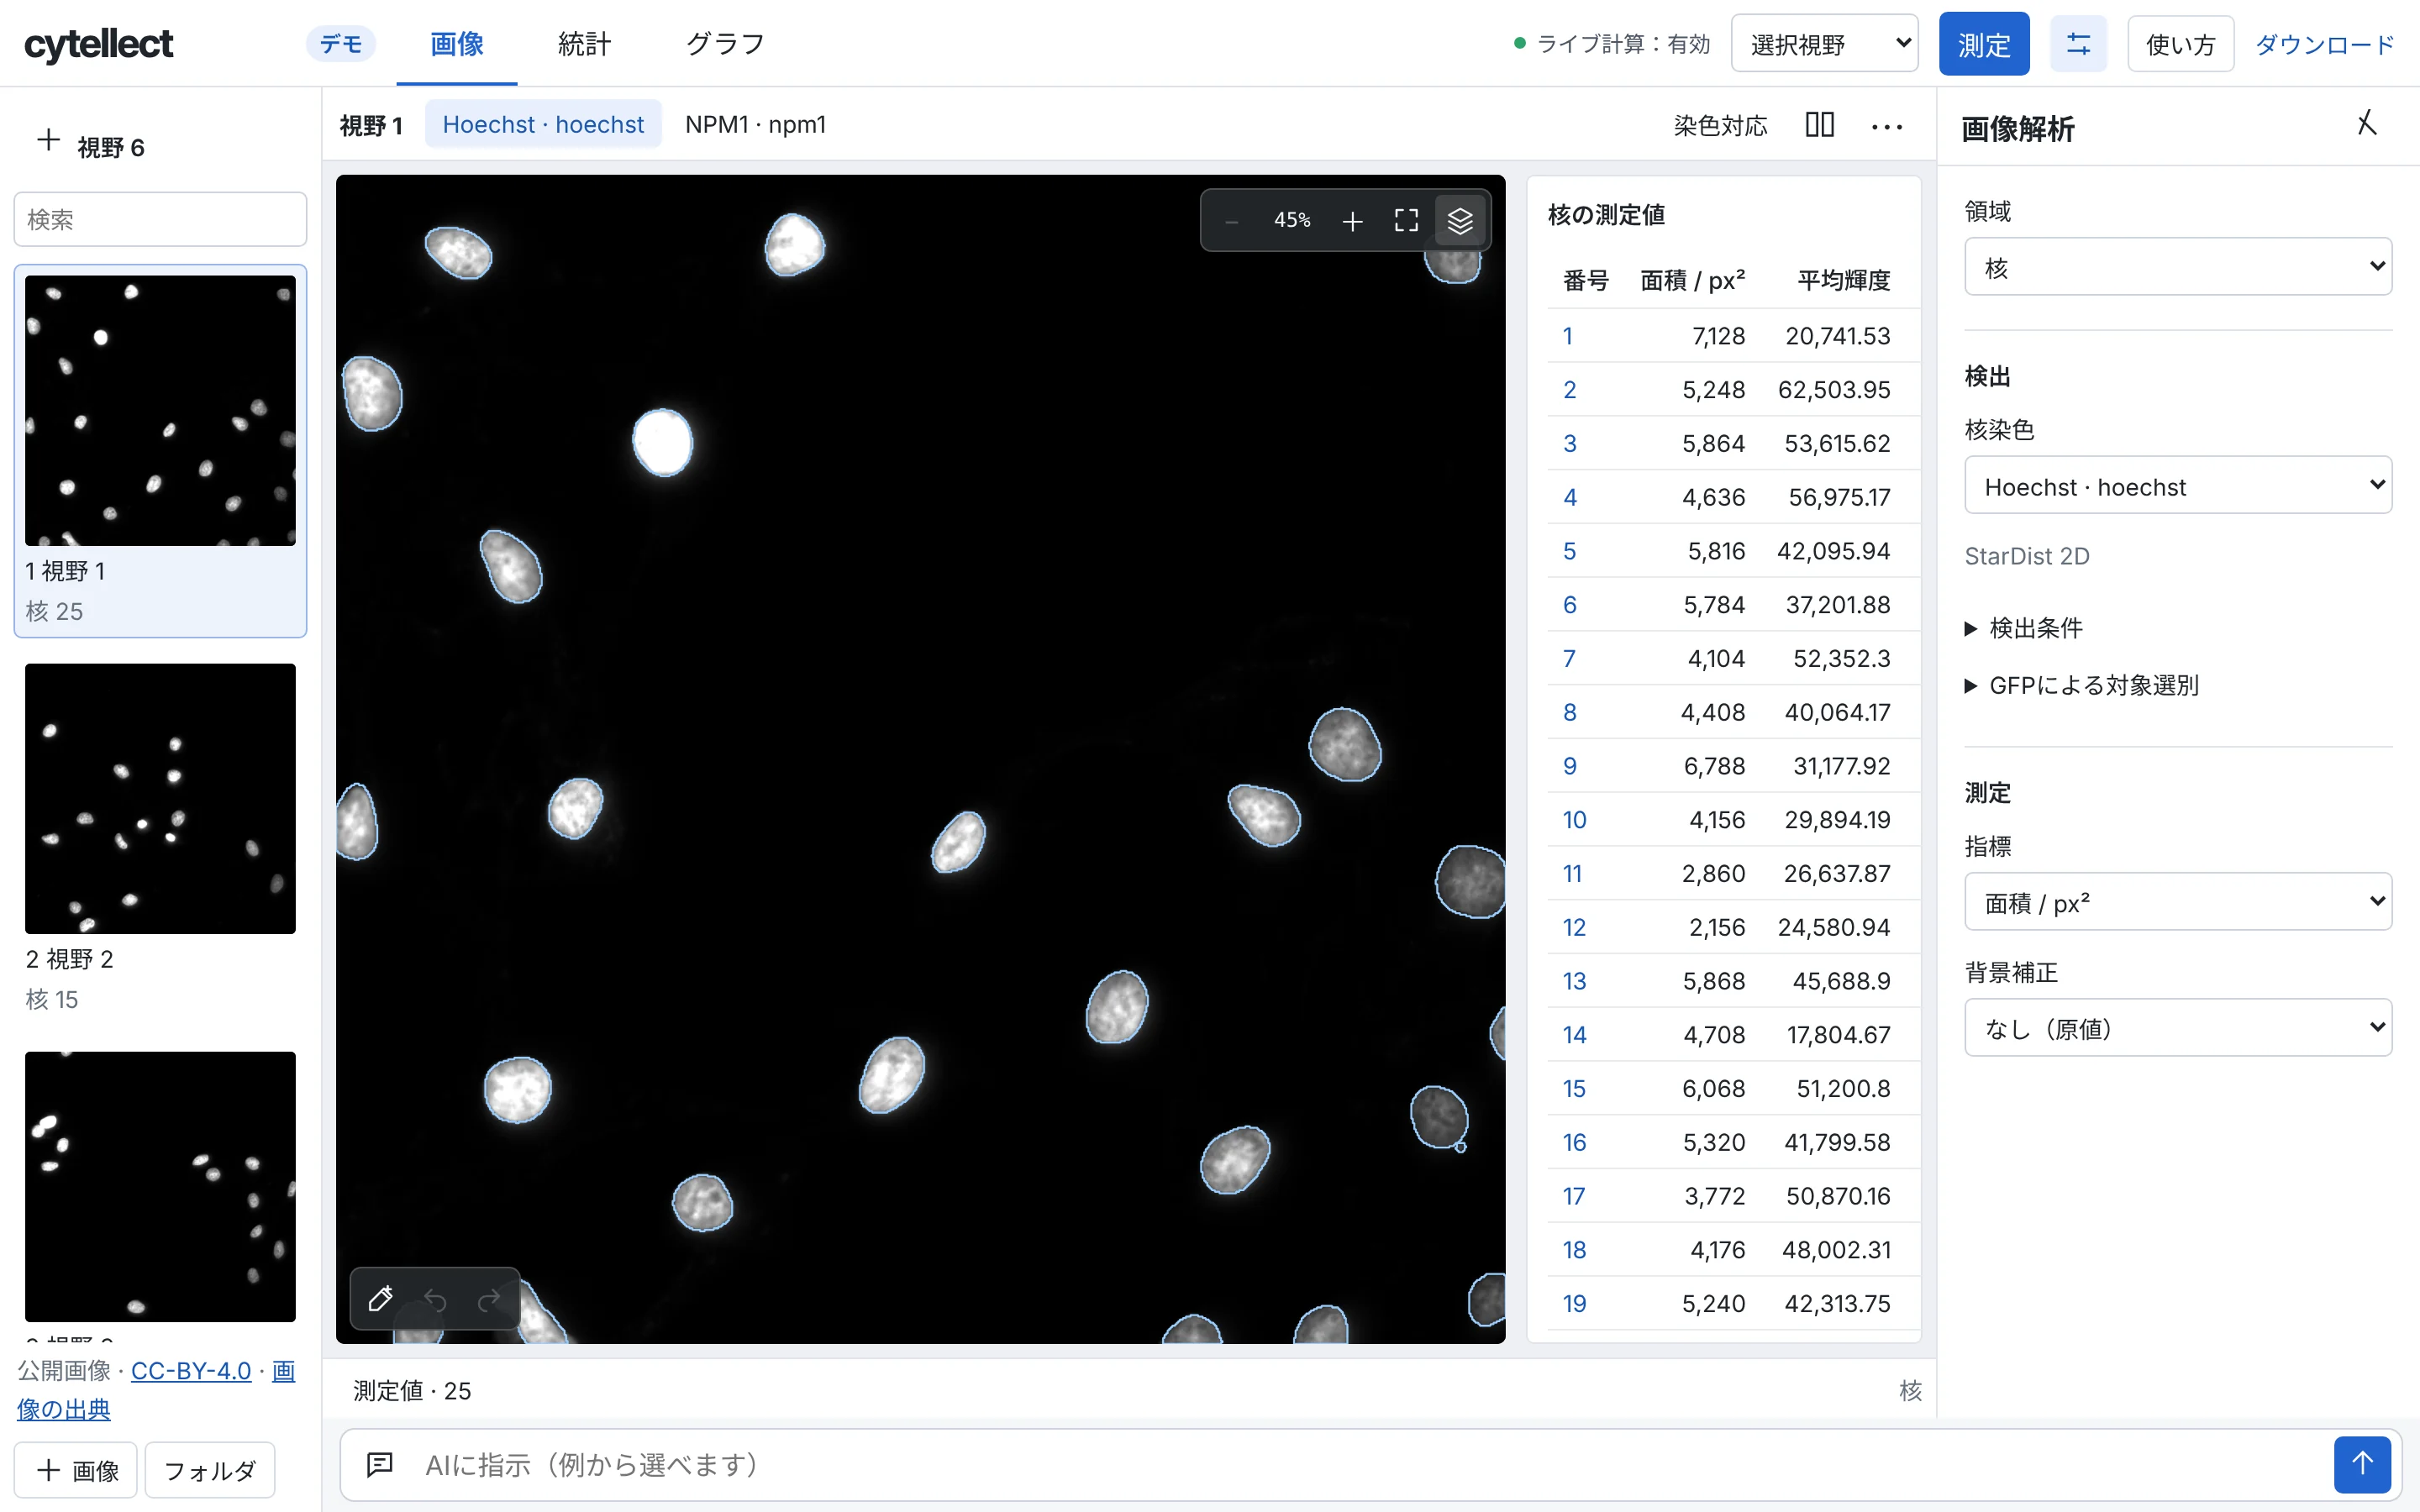Open fullscreen view of the image
The height and width of the screenshot is (1512, 2420).
tap(1406, 221)
